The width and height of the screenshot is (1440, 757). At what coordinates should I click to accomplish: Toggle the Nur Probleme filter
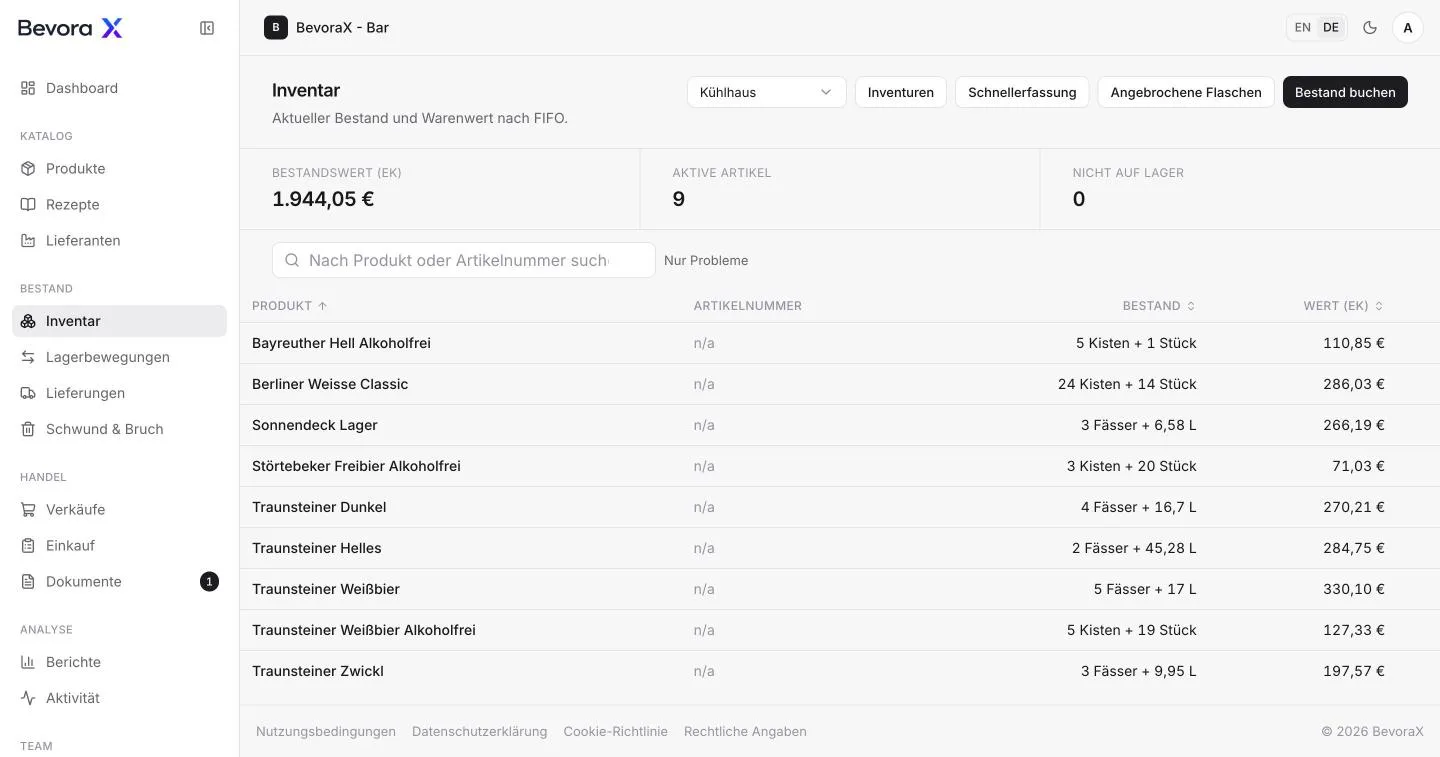[x=706, y=260]
